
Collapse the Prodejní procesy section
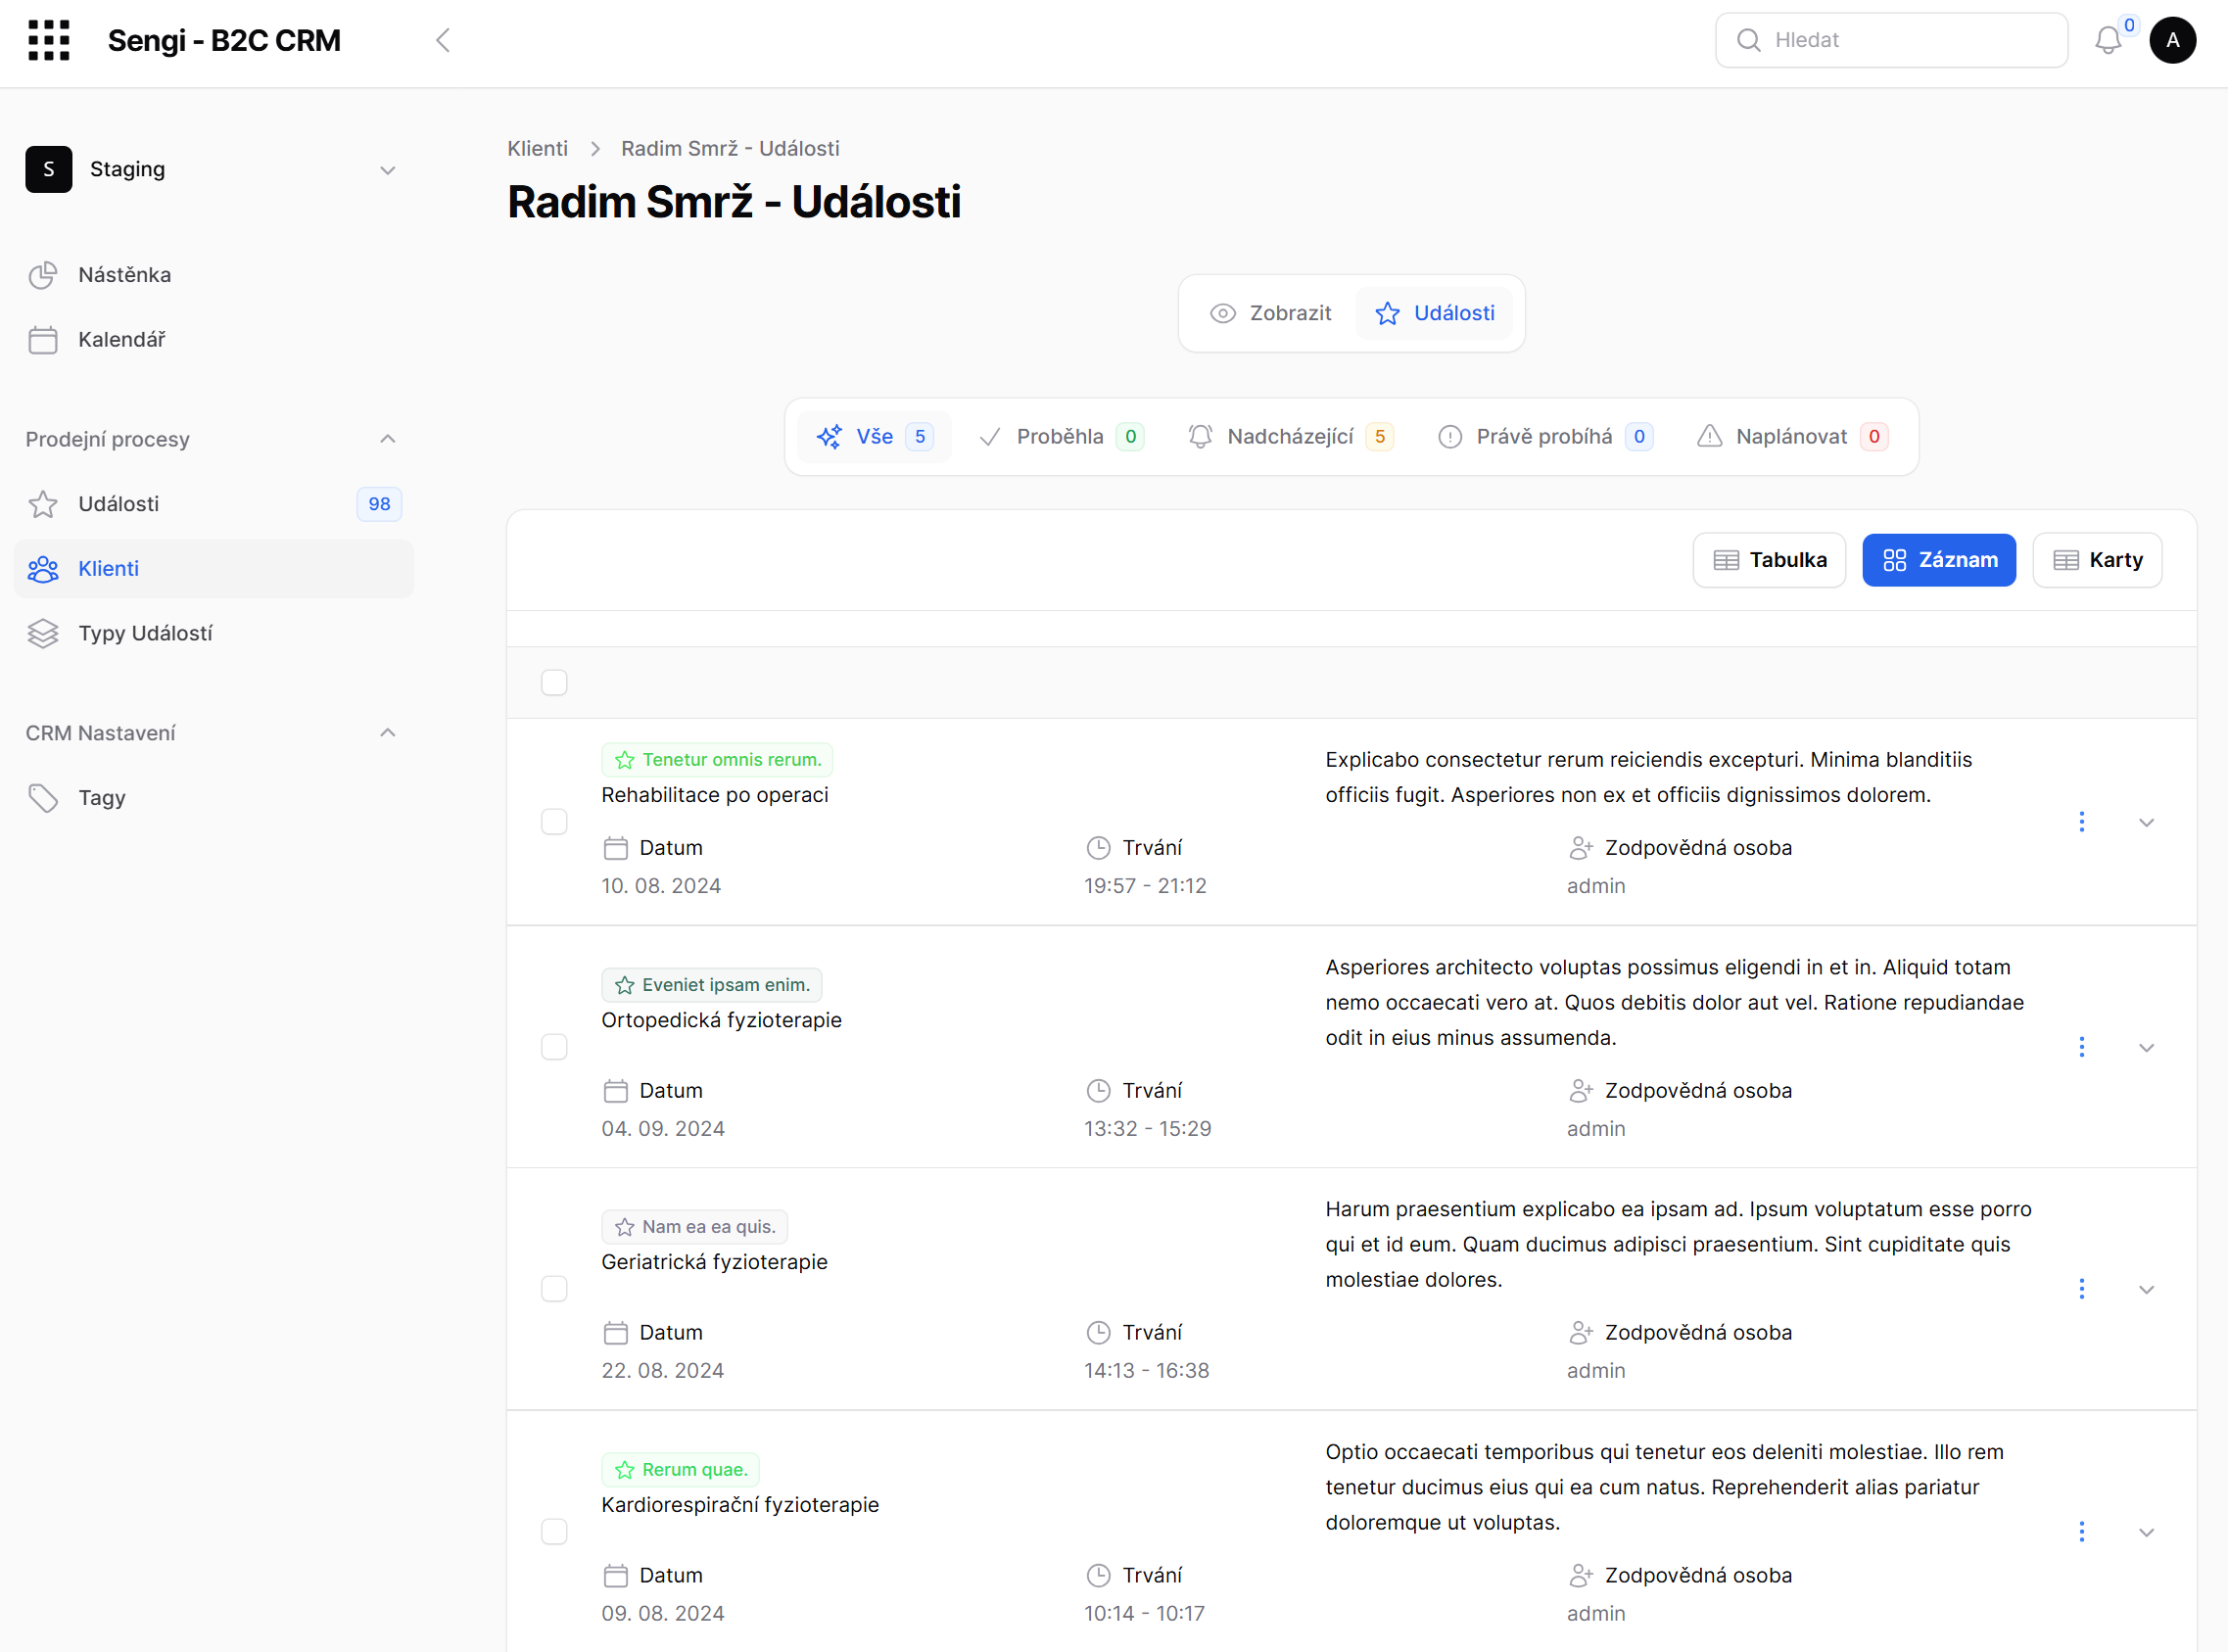(388, 439)
